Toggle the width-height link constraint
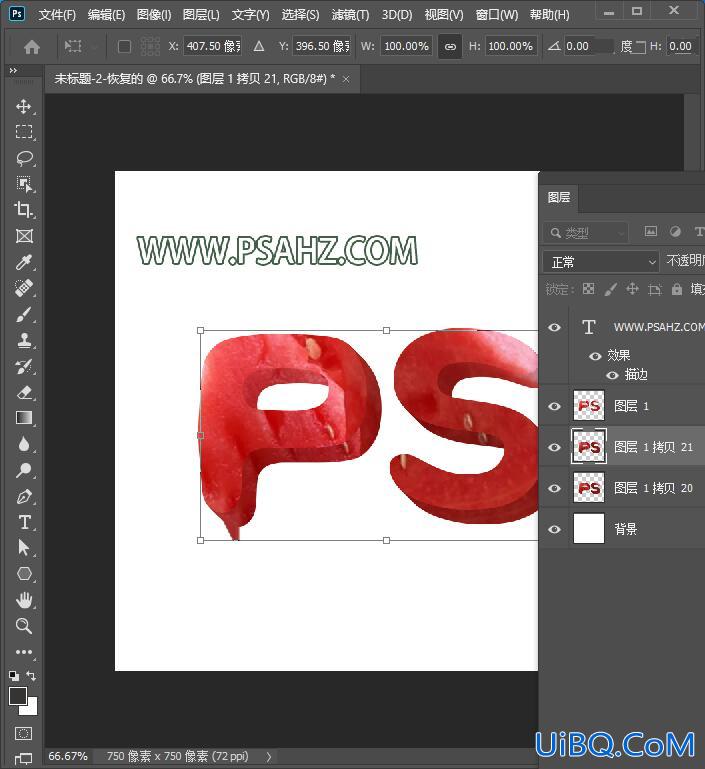705x769 pixels. click(450, 47)
